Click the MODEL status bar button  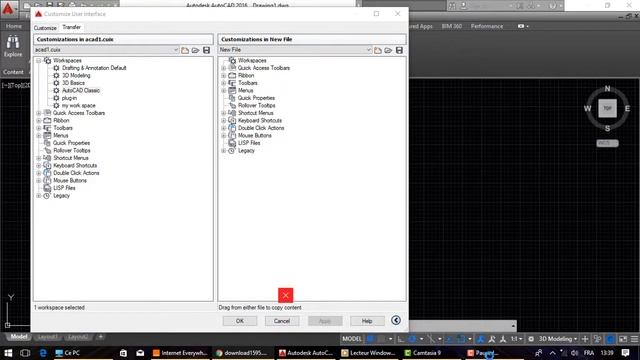[x=352, y=339]
